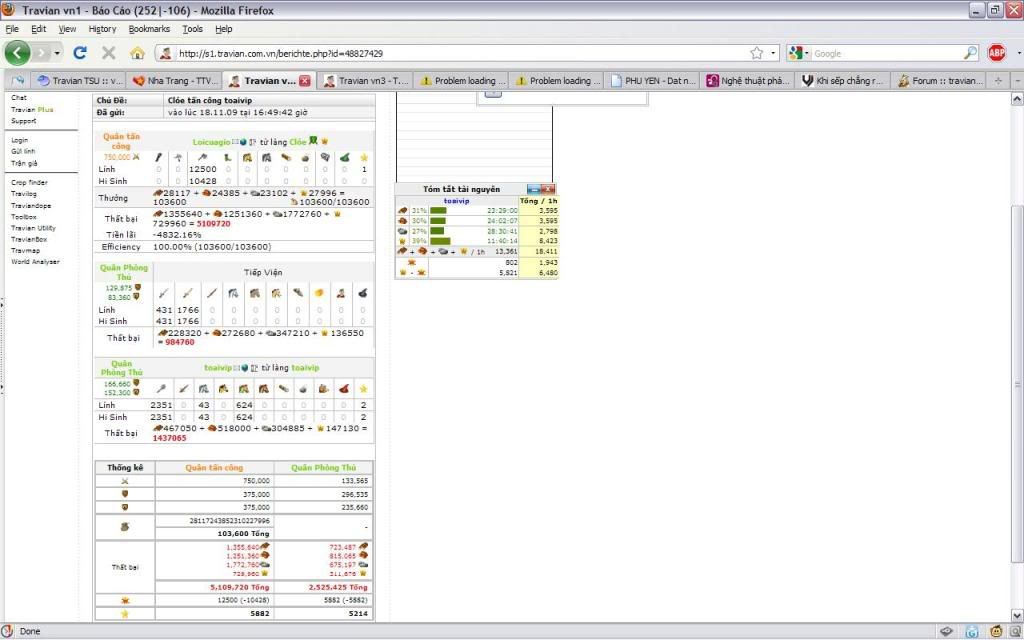
Task: Open the World Analyser link
Action: (35, 261)
